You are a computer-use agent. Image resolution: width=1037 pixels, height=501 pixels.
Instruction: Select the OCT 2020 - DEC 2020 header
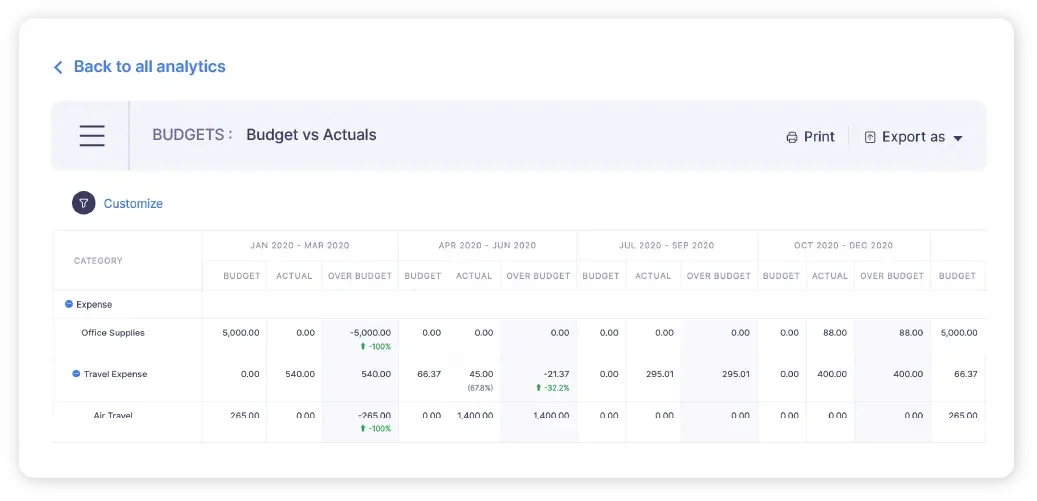[x=843, y=245]
